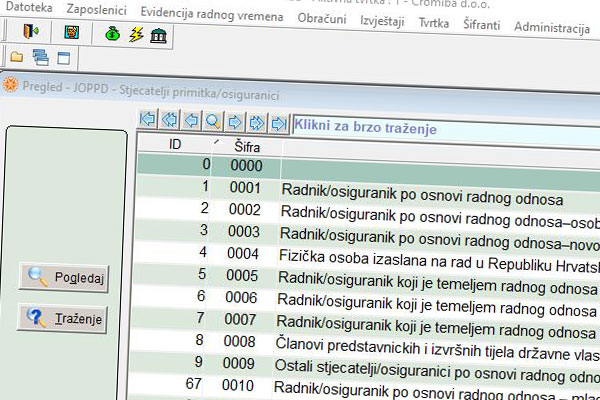Jump forward a page, double-right arrow
This screenshot has width=600, height=400.
256,122
